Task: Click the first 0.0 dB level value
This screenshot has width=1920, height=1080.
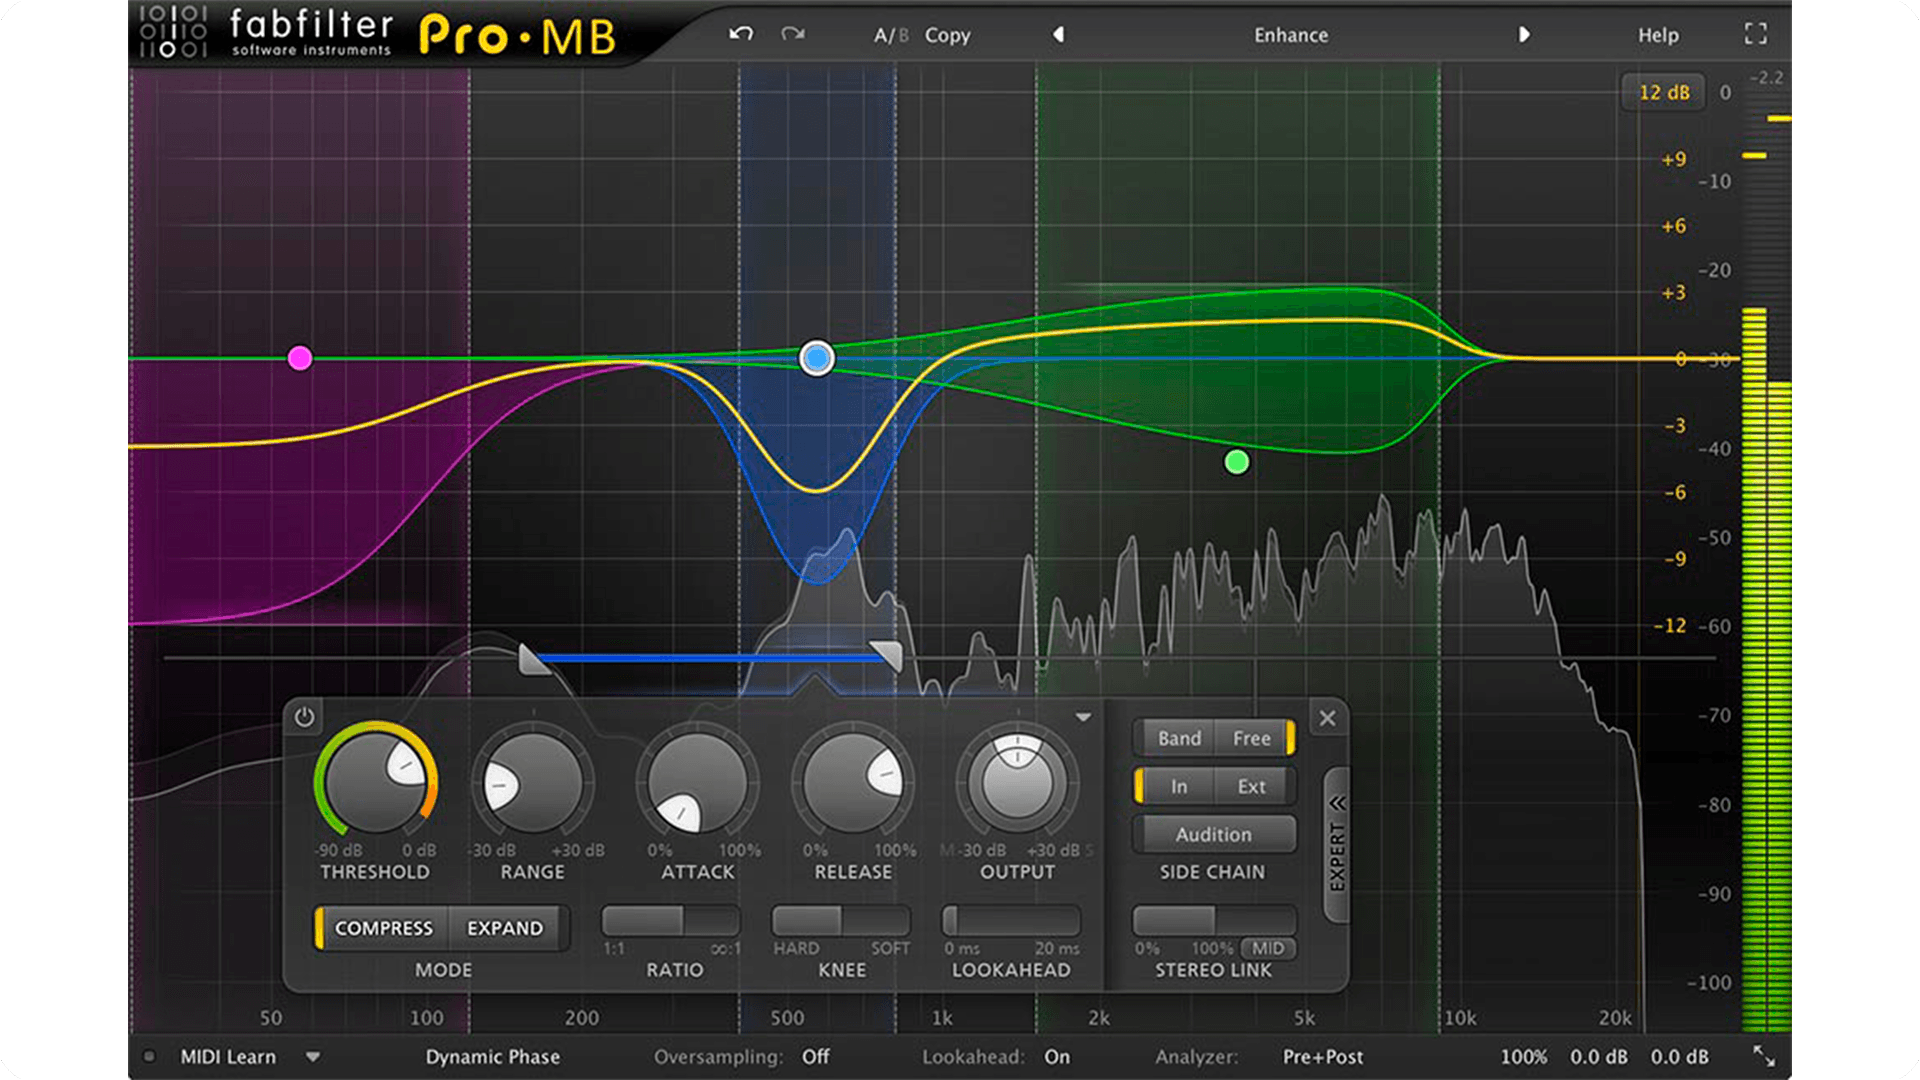Action: coord(1599,1057)
